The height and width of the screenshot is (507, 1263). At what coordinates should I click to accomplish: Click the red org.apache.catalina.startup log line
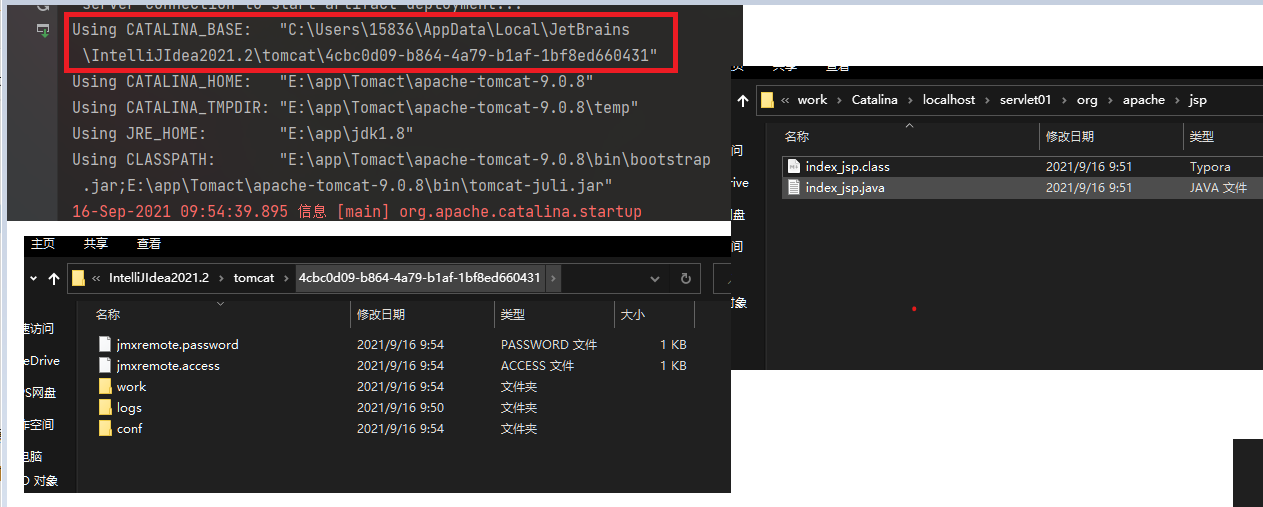pos(357,211)
